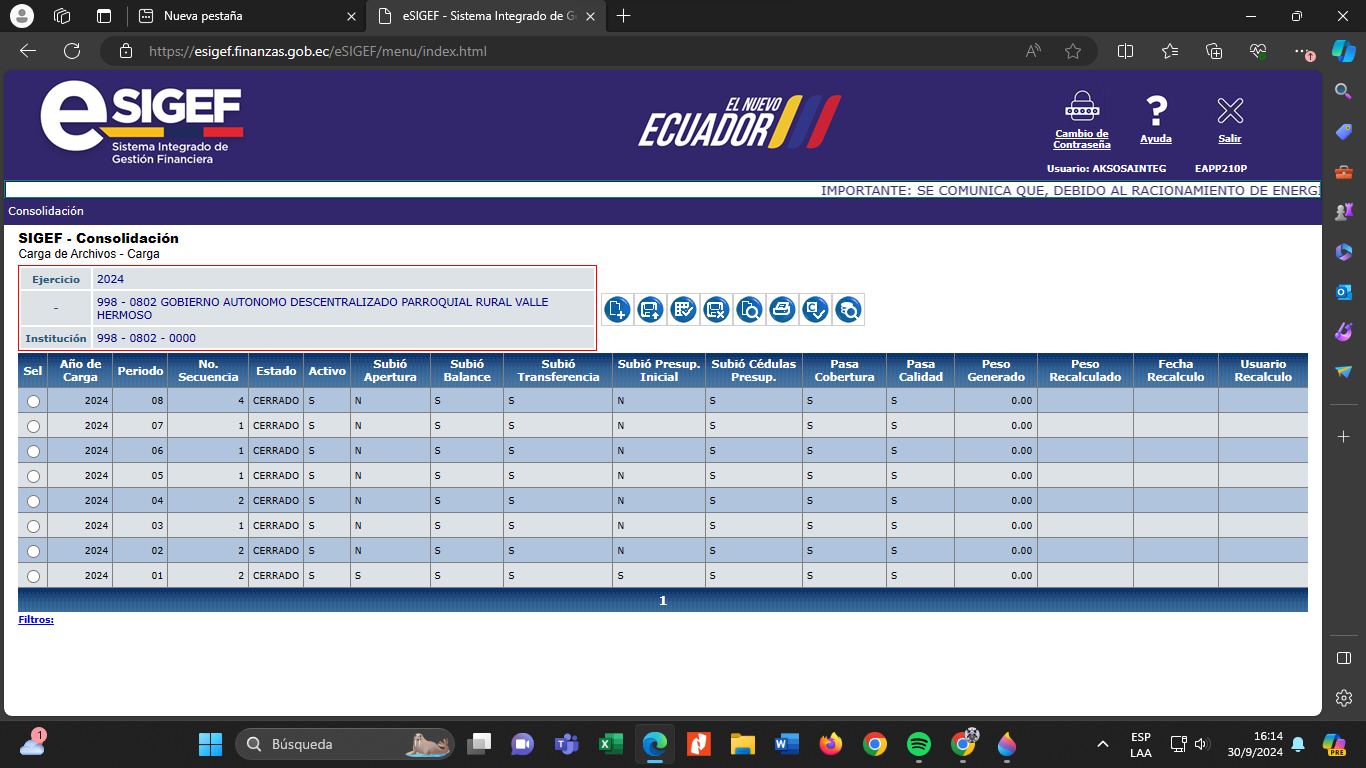
Task: Click the disk with X delete icon
Action: pos(716,310)
